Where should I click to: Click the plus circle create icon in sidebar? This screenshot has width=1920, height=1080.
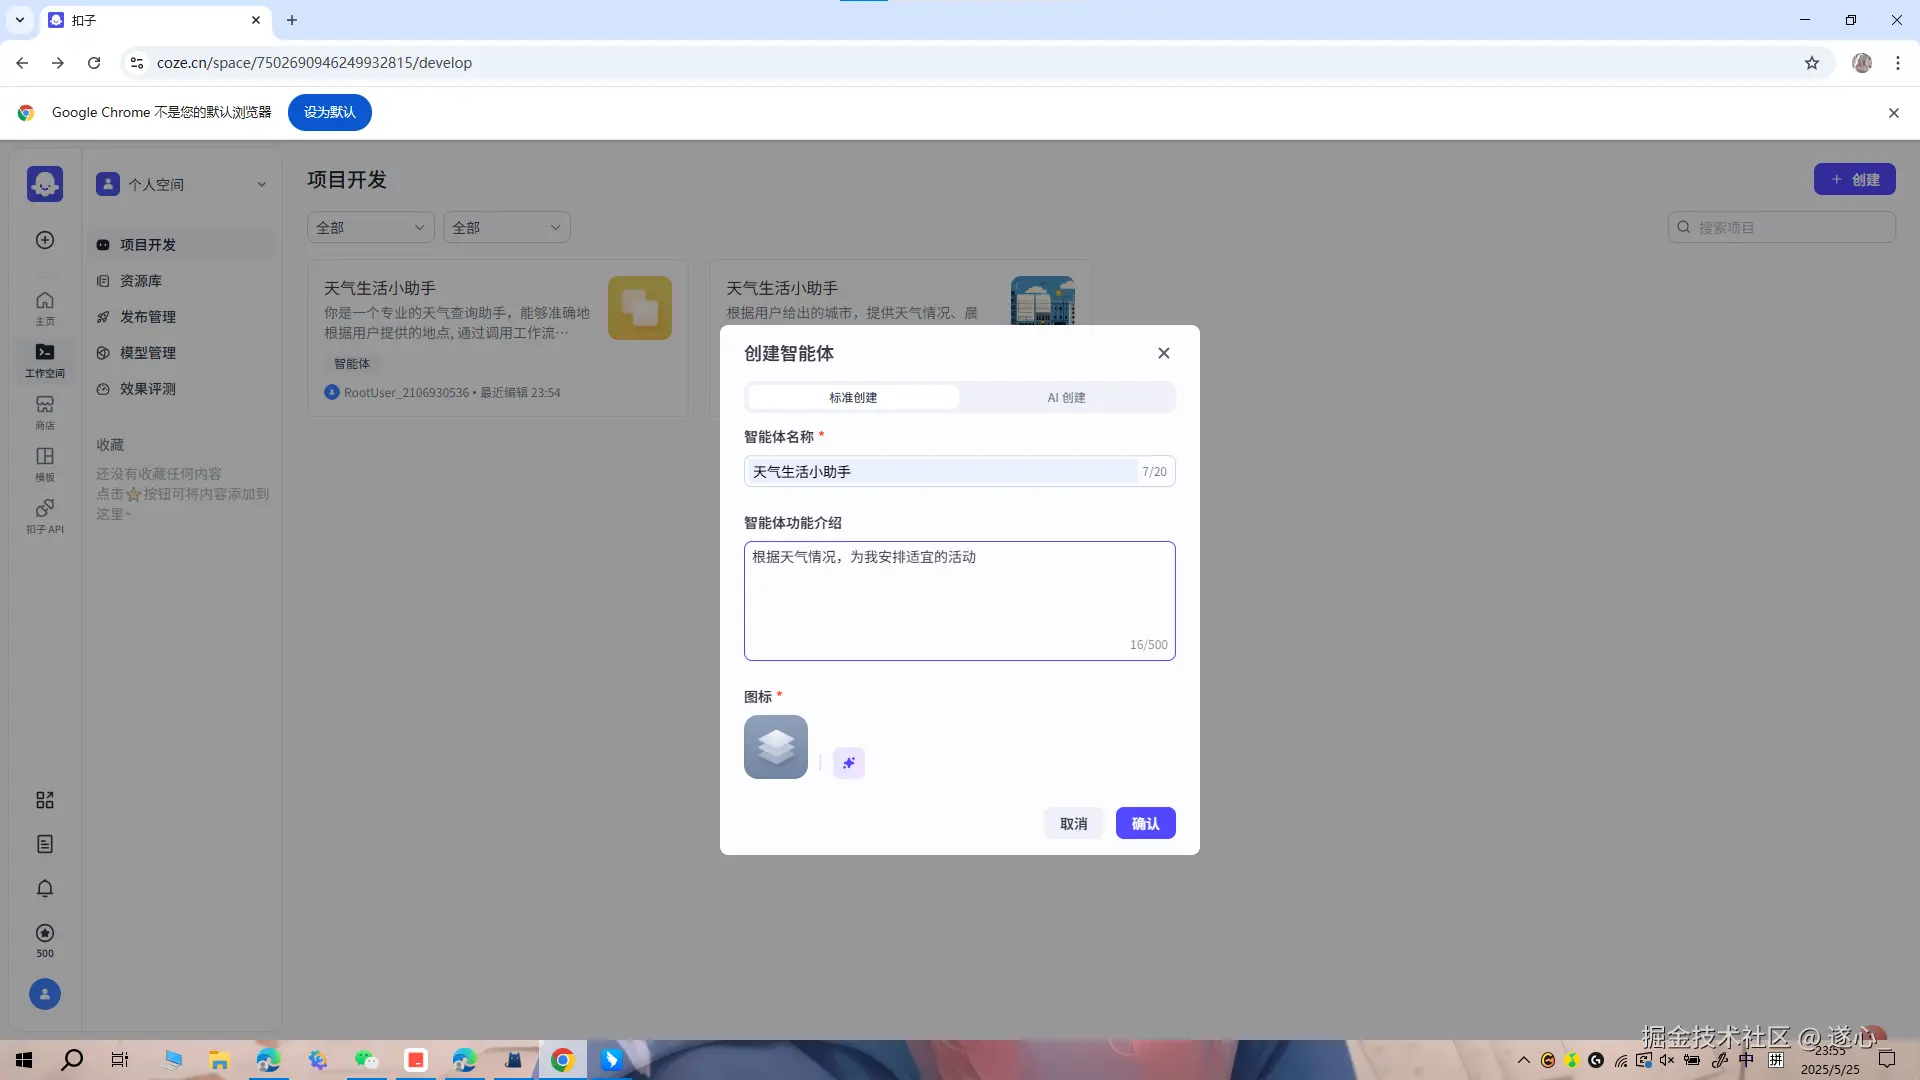point(45,240)
